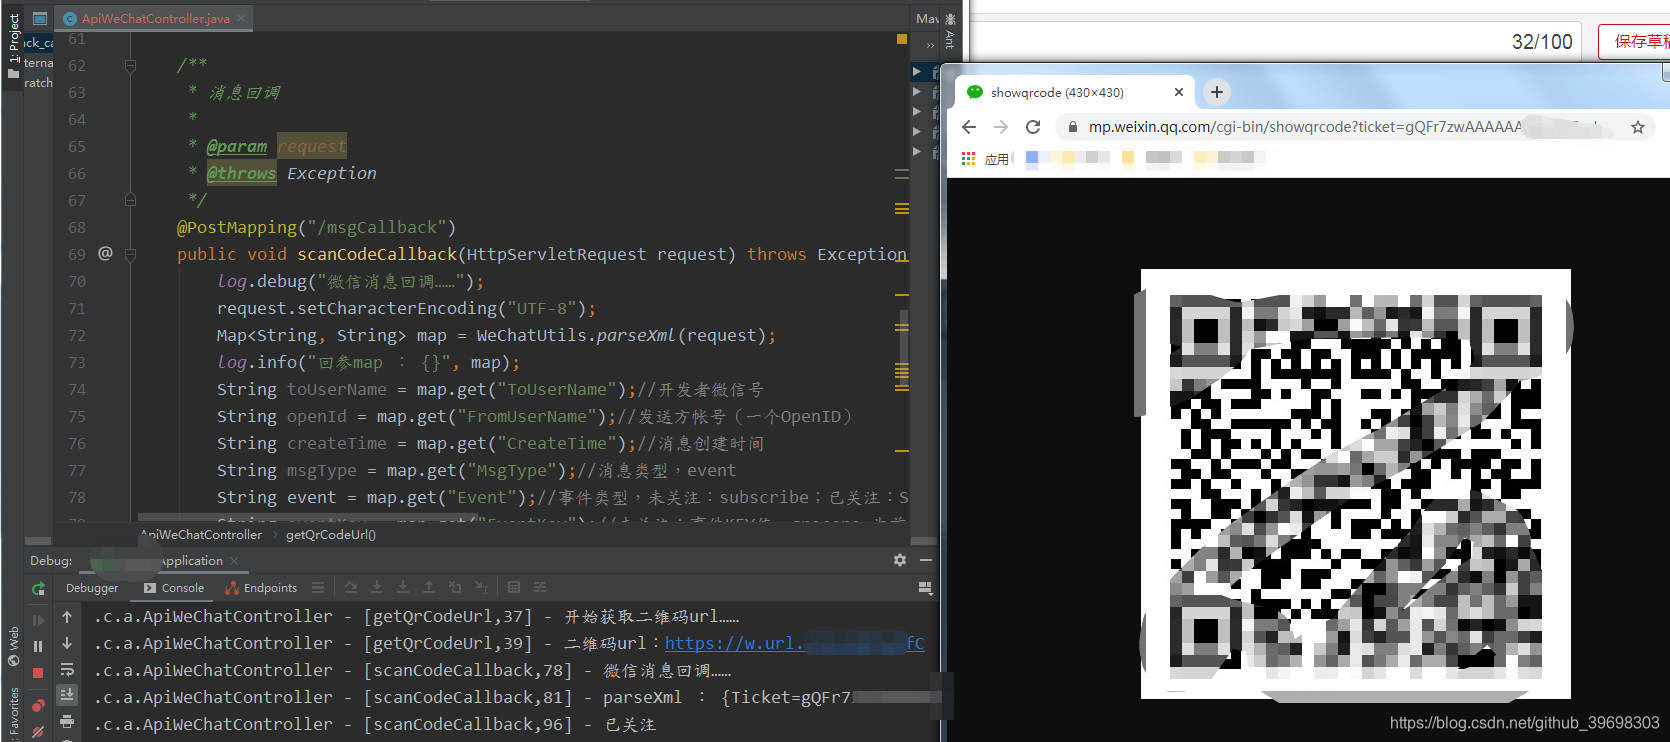Open a new Chrome tab
This screenshot has width=1670, height=742.
(x=1217, y=92)
